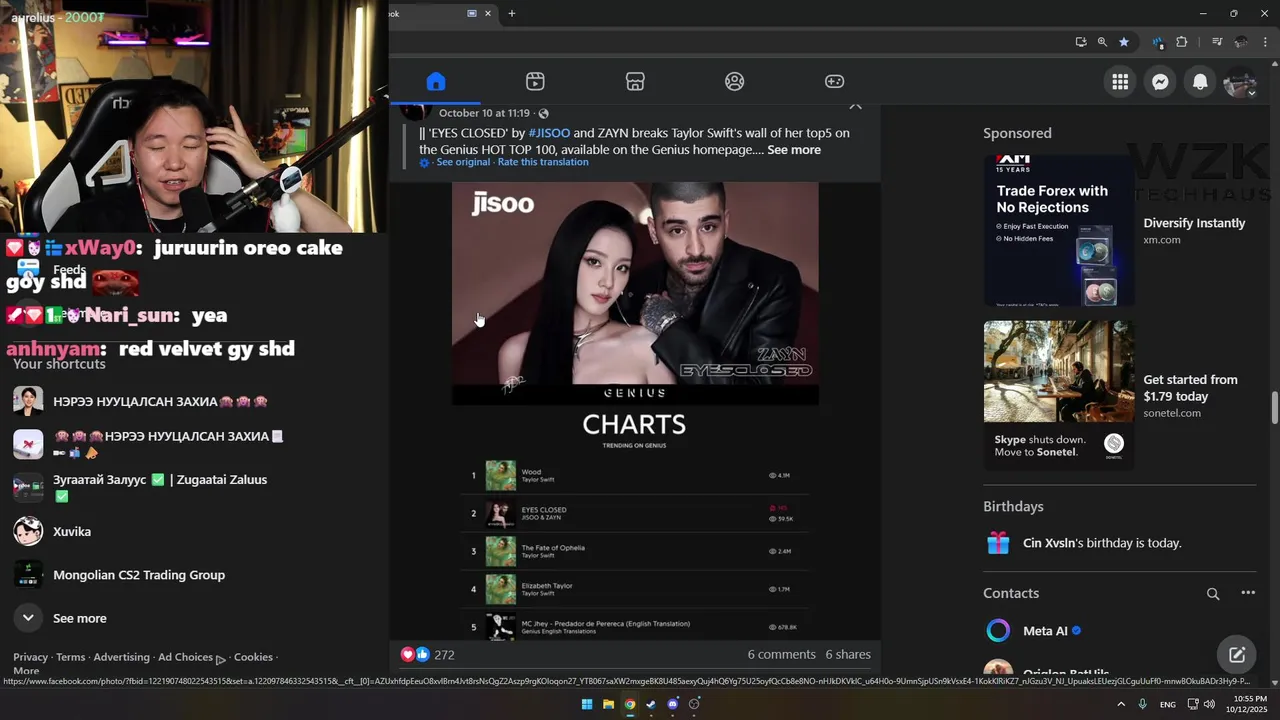Click Cin Xvsln's birthday notice
Image resolution: width=1280 pixels, height=720 pixels.
tap(1102, 543)
